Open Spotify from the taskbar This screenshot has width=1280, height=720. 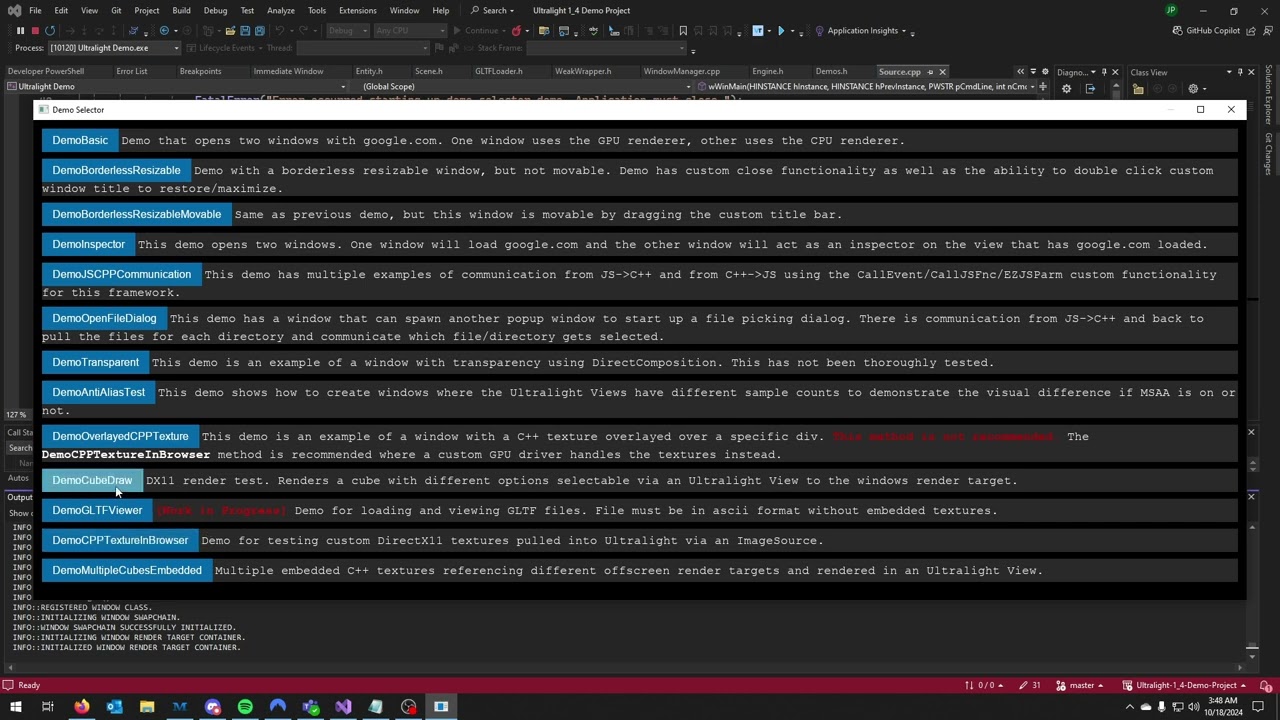point(245,707)
